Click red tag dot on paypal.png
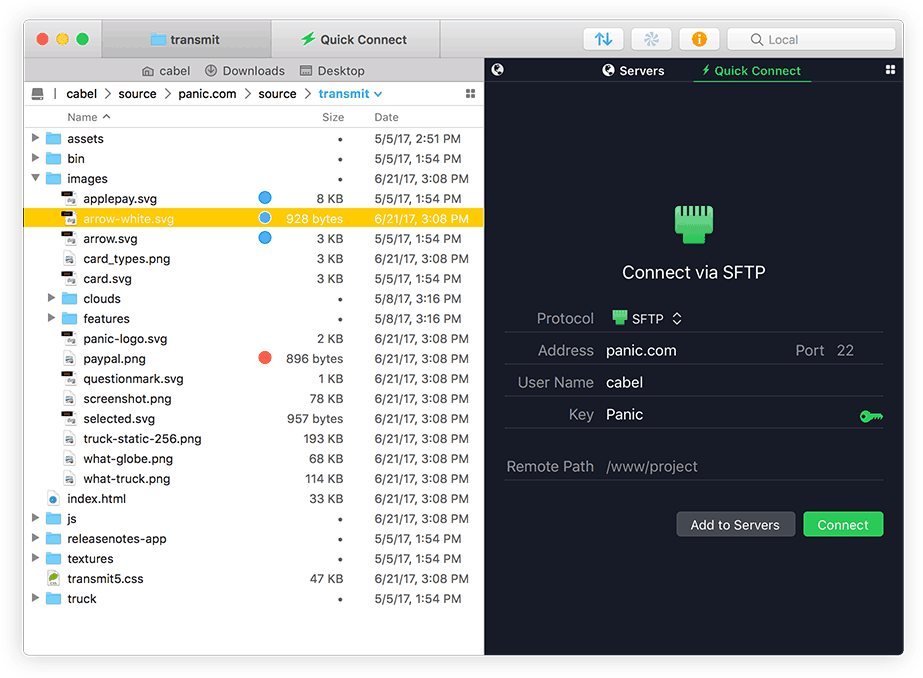 [265, 358]
